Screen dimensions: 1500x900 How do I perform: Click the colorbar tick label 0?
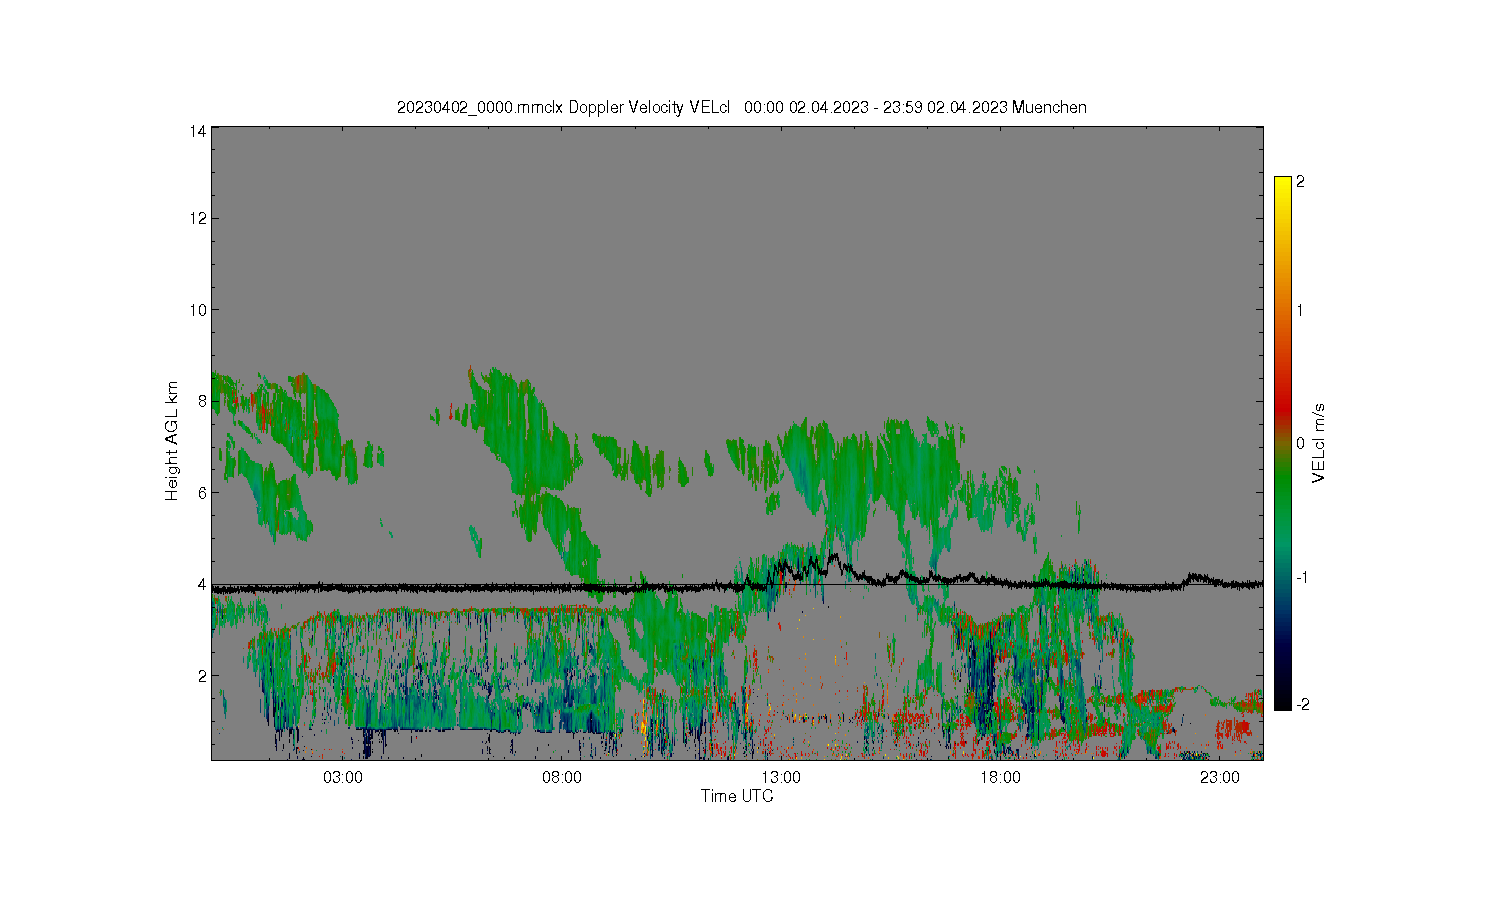click(1300, 443)
